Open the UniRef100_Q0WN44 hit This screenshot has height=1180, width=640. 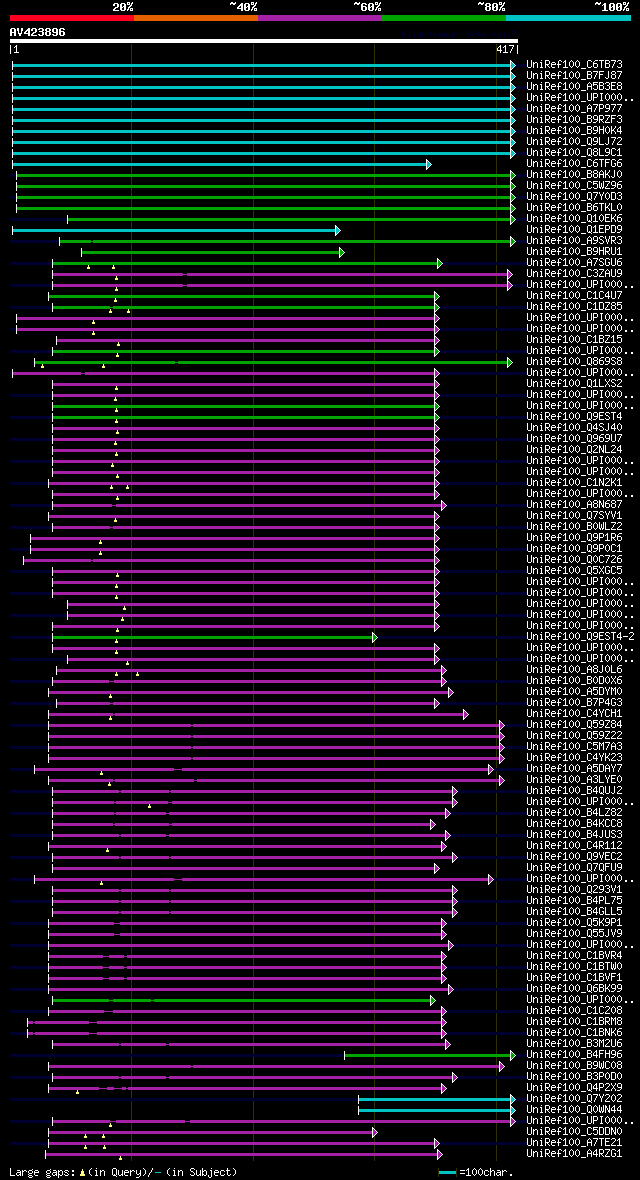tap(574, 1110)
